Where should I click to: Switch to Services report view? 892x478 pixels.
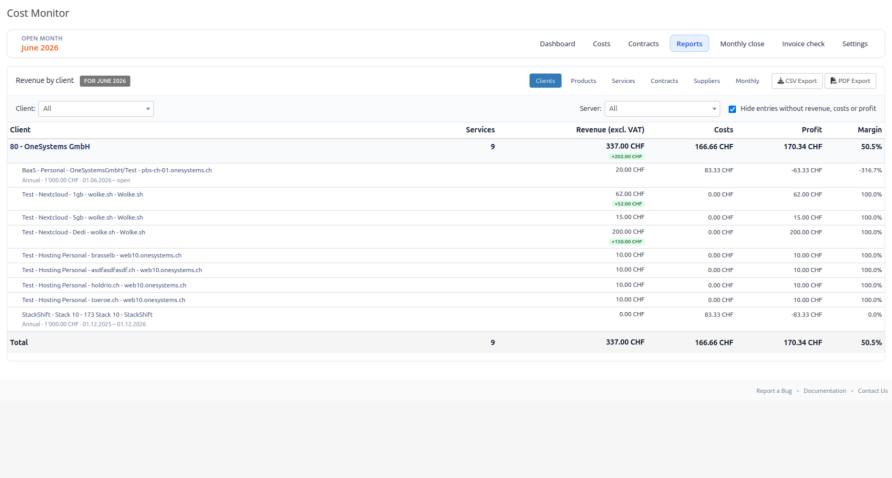[623, 81]
